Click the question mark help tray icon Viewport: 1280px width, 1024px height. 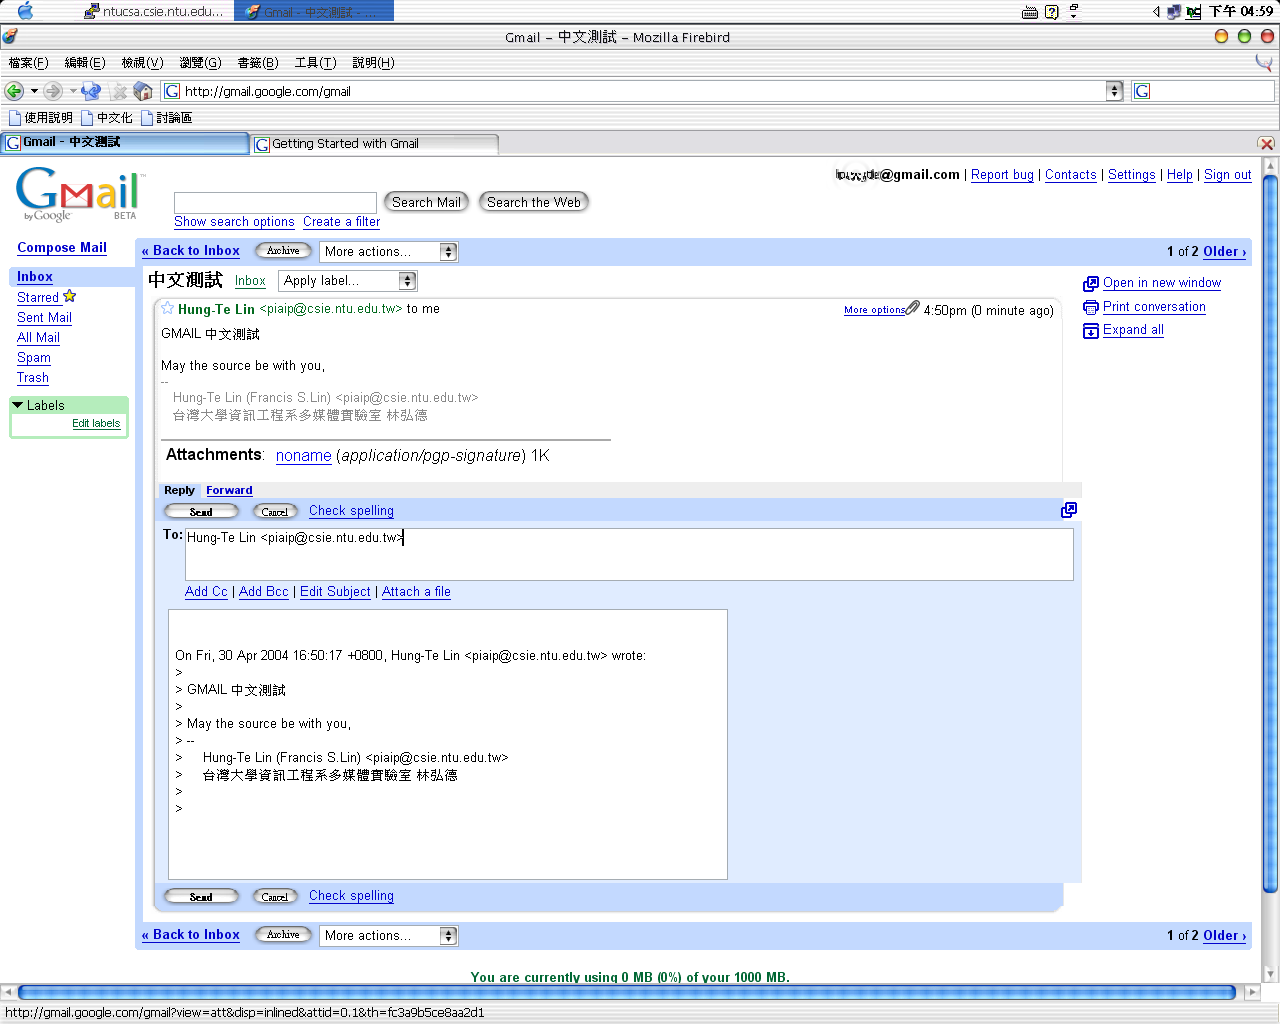pos(1051,12)
